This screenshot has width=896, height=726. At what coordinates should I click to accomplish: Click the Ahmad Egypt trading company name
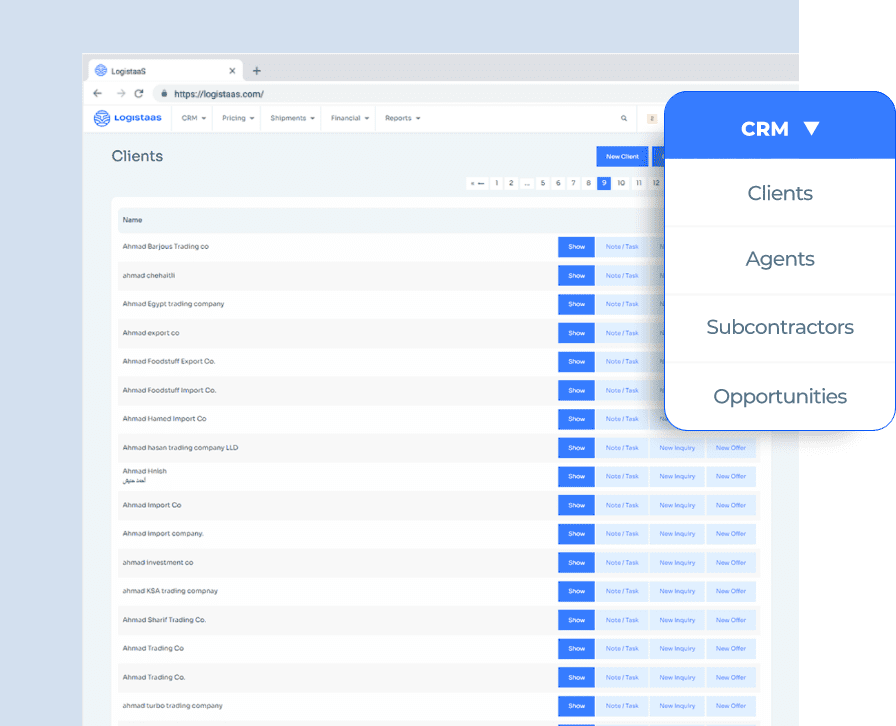point(173,304)
